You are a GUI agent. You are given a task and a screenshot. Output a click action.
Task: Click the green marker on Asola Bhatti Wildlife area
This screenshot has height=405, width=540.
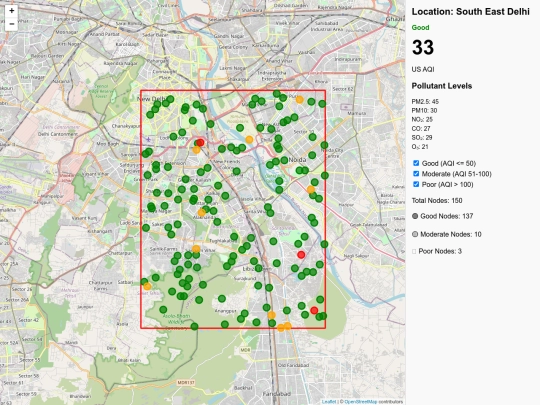163,310
